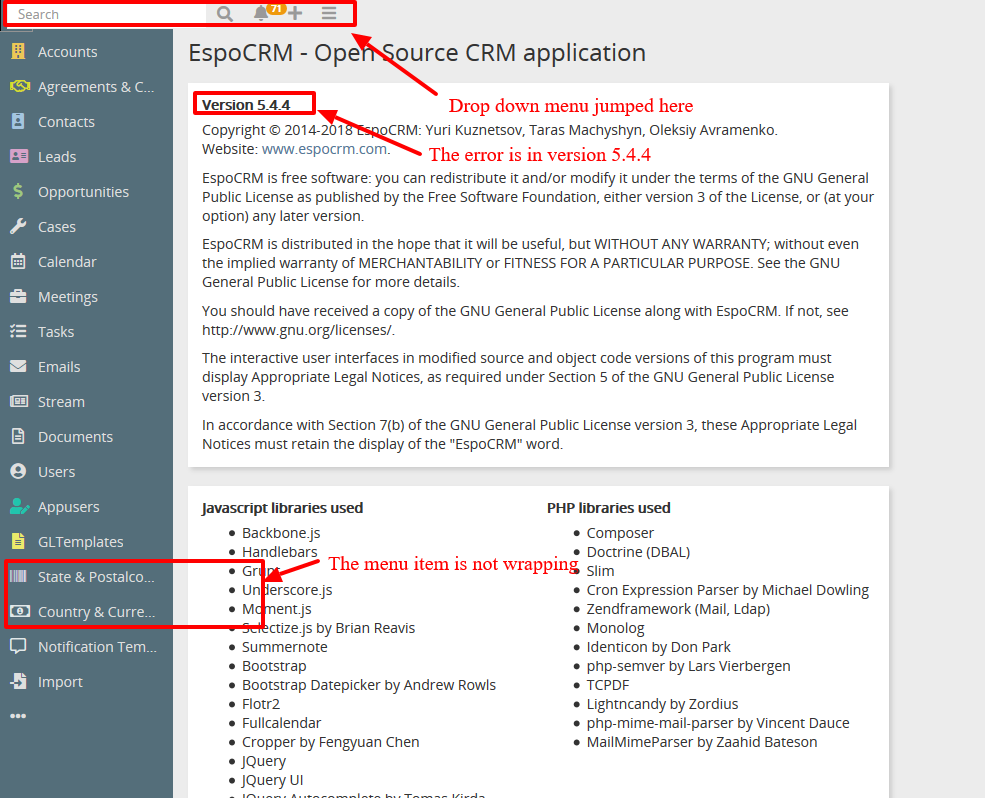Open the Import menu label
Viewport: 985px width, 798px height.
pos(60,682)
